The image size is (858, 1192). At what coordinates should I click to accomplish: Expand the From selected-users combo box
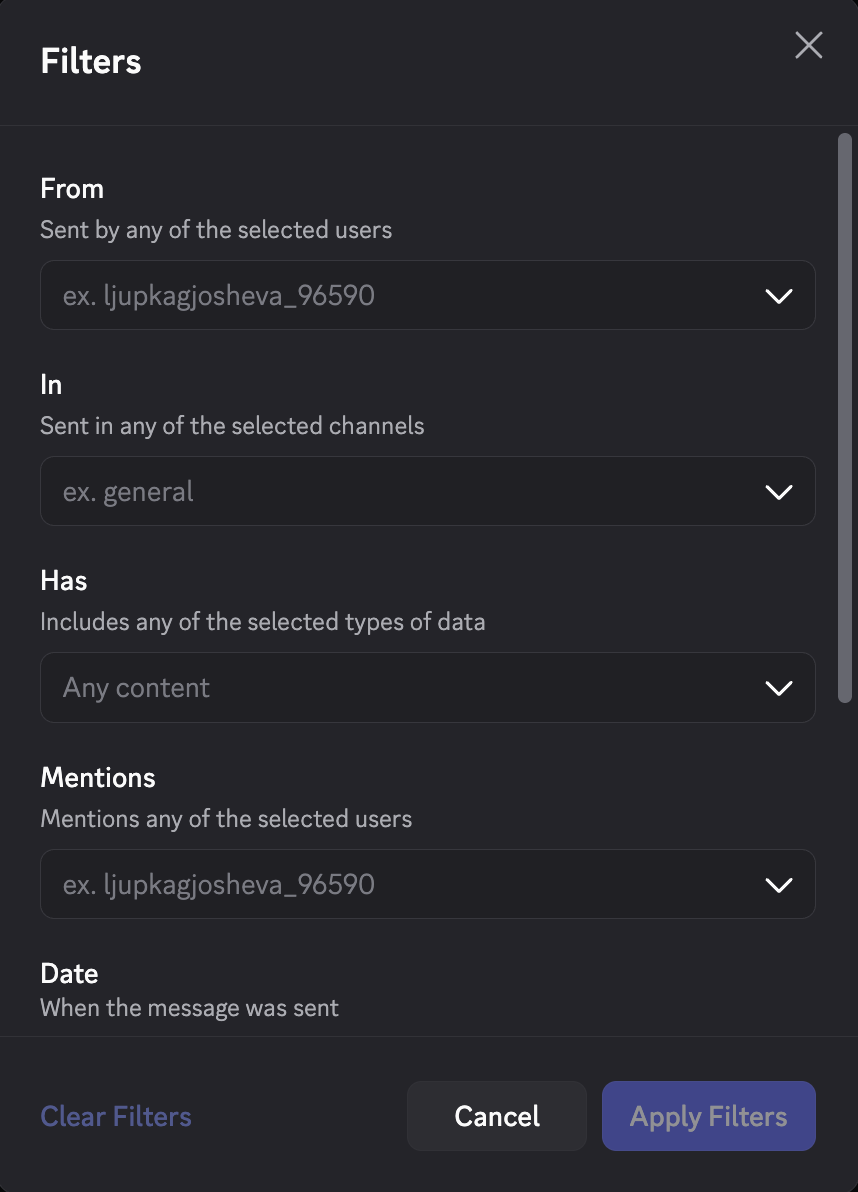pyautogui.click(x=428, y=295)
